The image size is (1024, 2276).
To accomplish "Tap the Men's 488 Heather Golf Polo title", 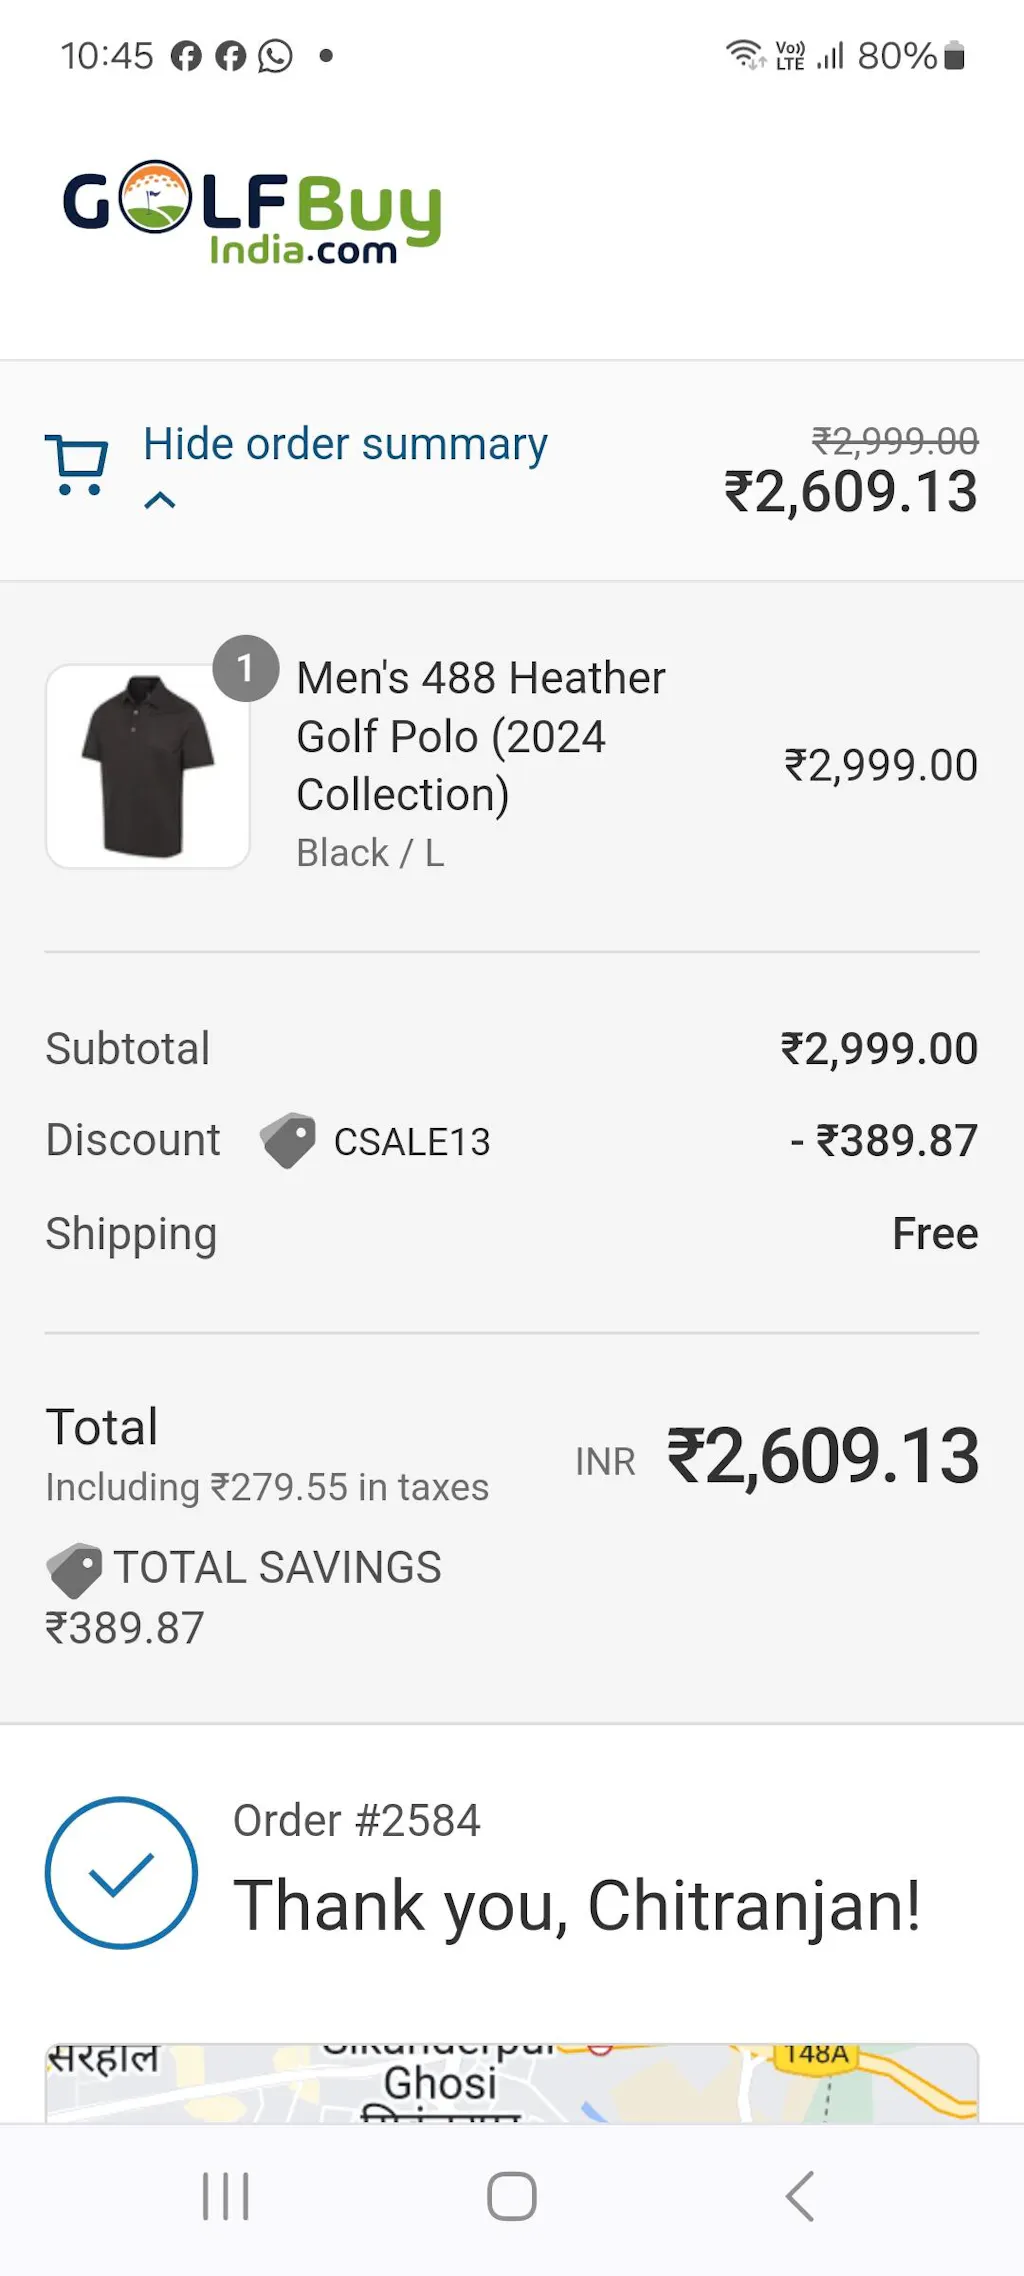I will tap(480, 736).
